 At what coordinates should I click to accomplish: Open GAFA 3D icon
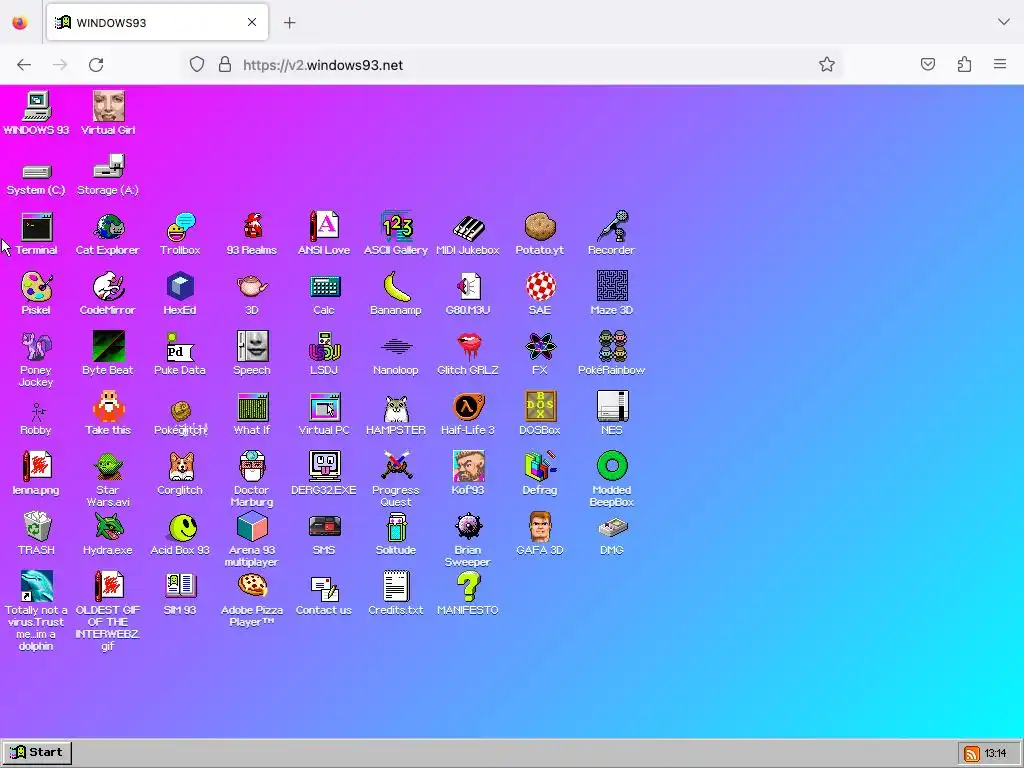pyautogui.click(x=540, y=526)
